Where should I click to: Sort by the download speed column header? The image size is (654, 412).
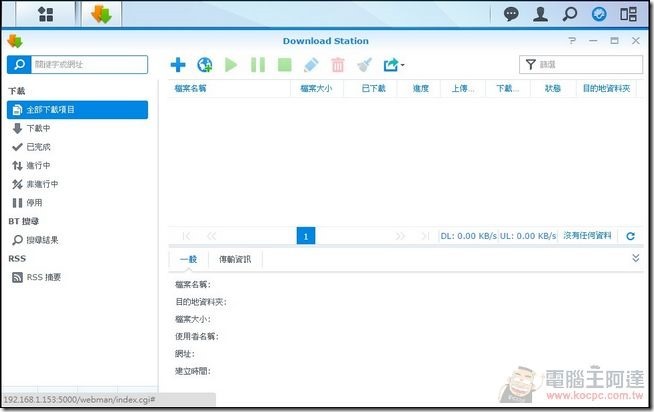tap(508, 88)
